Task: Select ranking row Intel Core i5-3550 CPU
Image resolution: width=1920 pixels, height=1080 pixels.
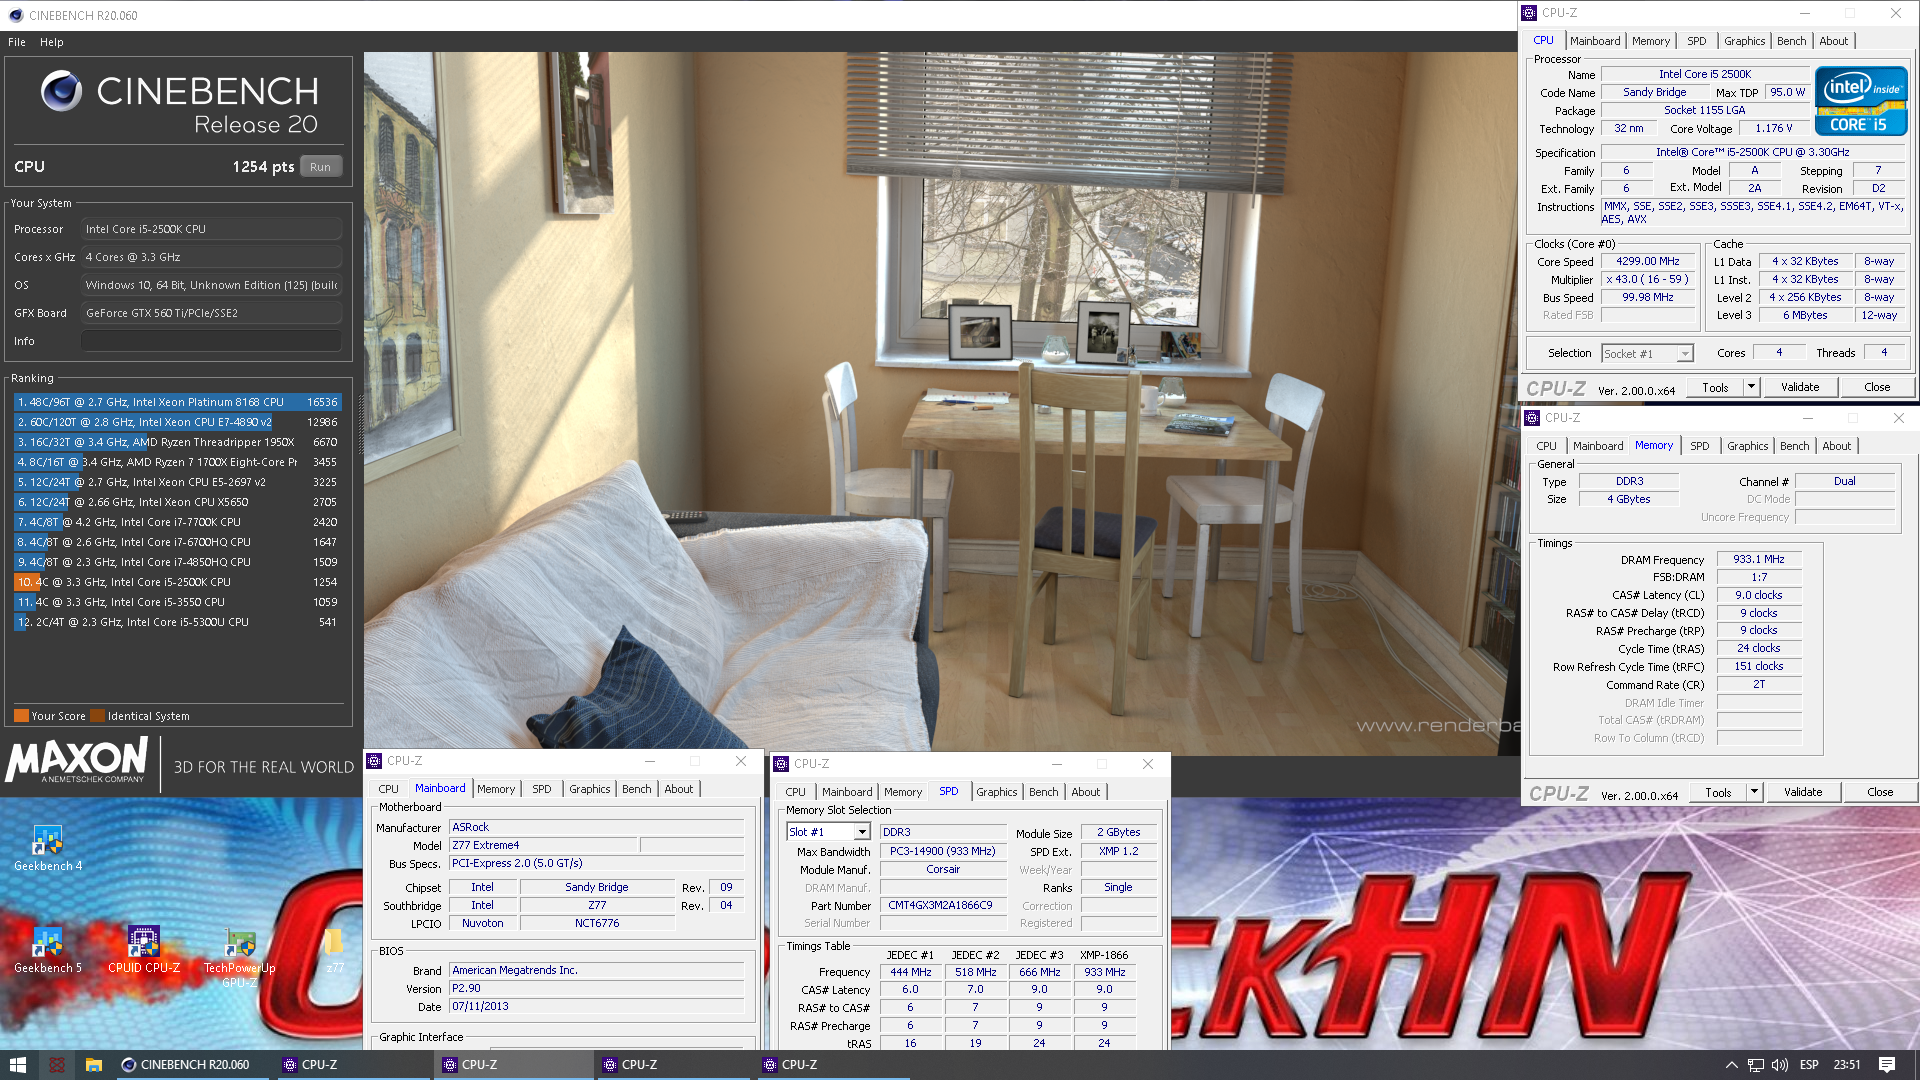Action: coord(177,602)
